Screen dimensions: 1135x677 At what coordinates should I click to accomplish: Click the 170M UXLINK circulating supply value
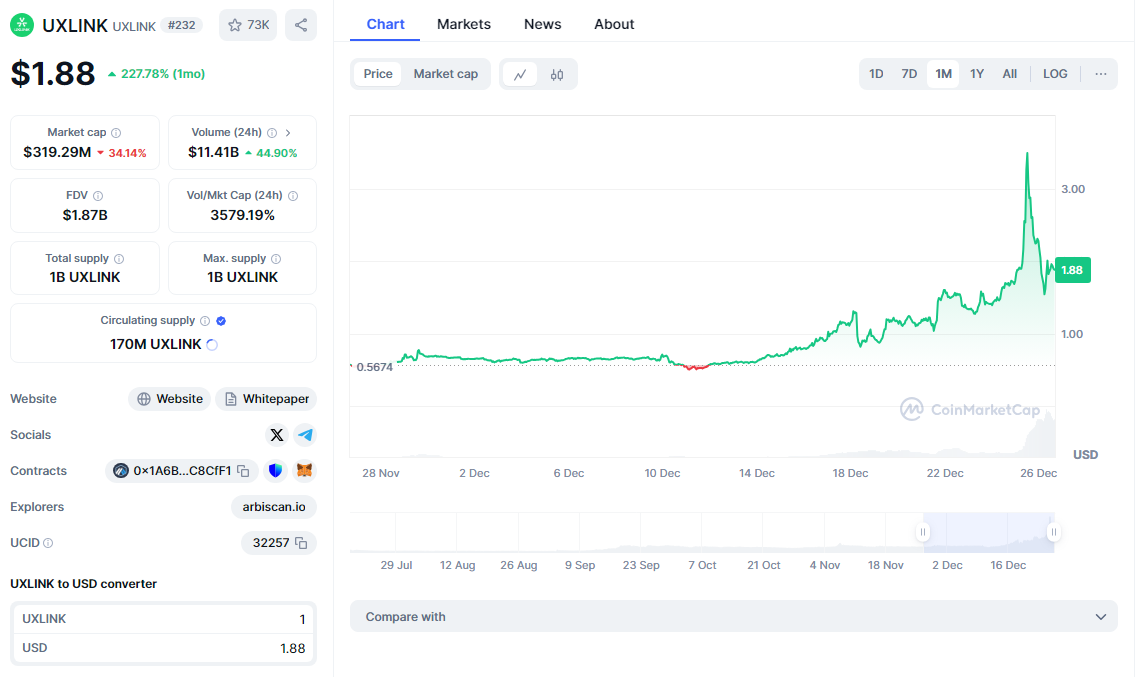tap(156, 345)
